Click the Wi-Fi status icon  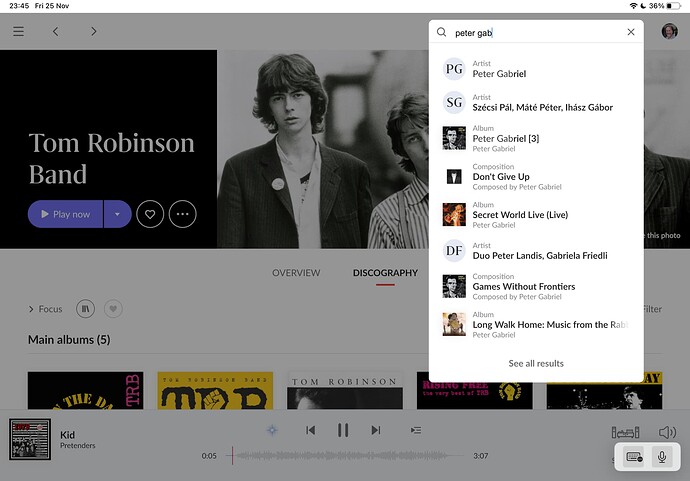point(633,6)
